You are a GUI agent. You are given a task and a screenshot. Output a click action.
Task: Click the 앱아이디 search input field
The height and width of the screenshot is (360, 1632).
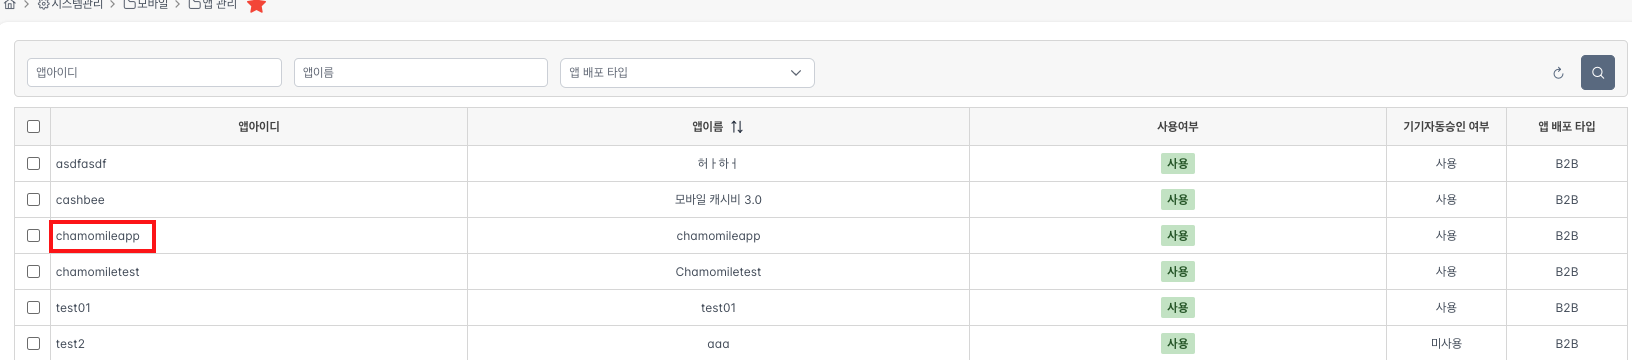[x=154, y=73]
